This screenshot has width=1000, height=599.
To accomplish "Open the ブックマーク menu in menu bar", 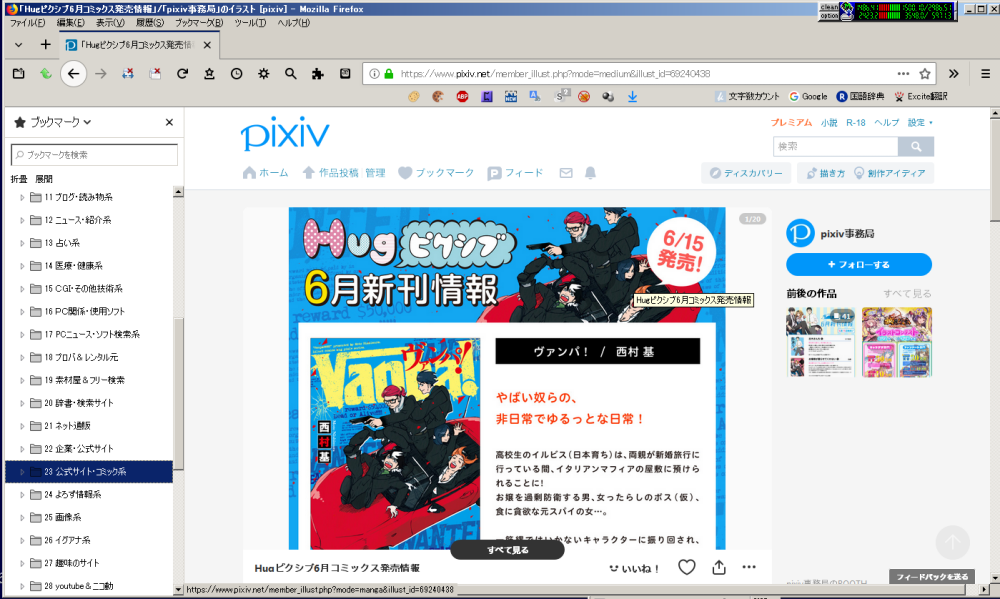I will pos(199,22).
